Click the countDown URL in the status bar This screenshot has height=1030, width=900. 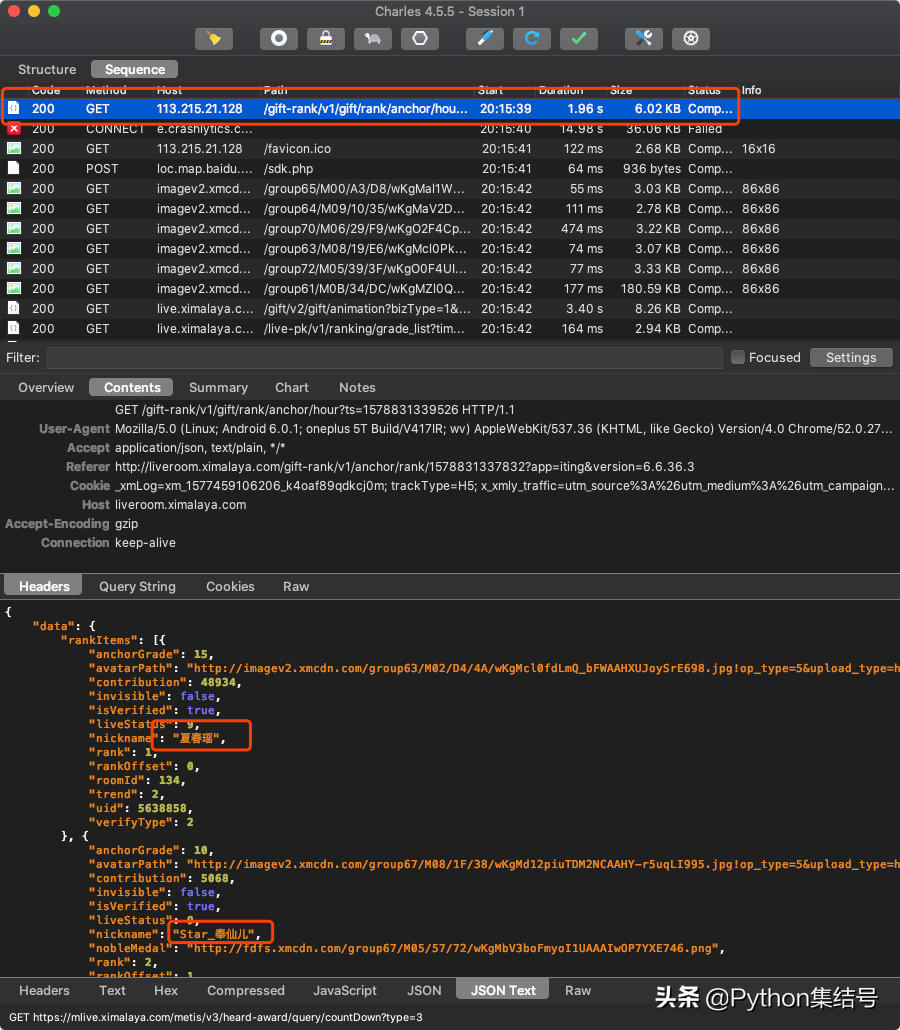216,1017
